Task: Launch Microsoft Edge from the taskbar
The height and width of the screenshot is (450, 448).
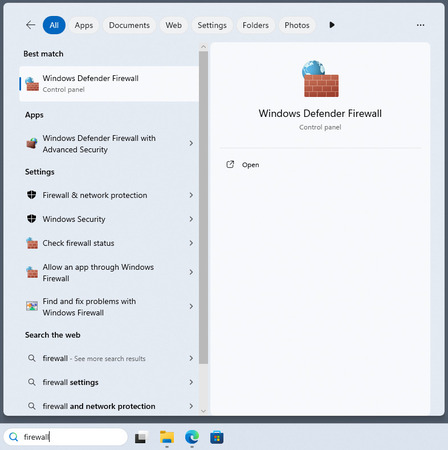Action: pos(192,437)
